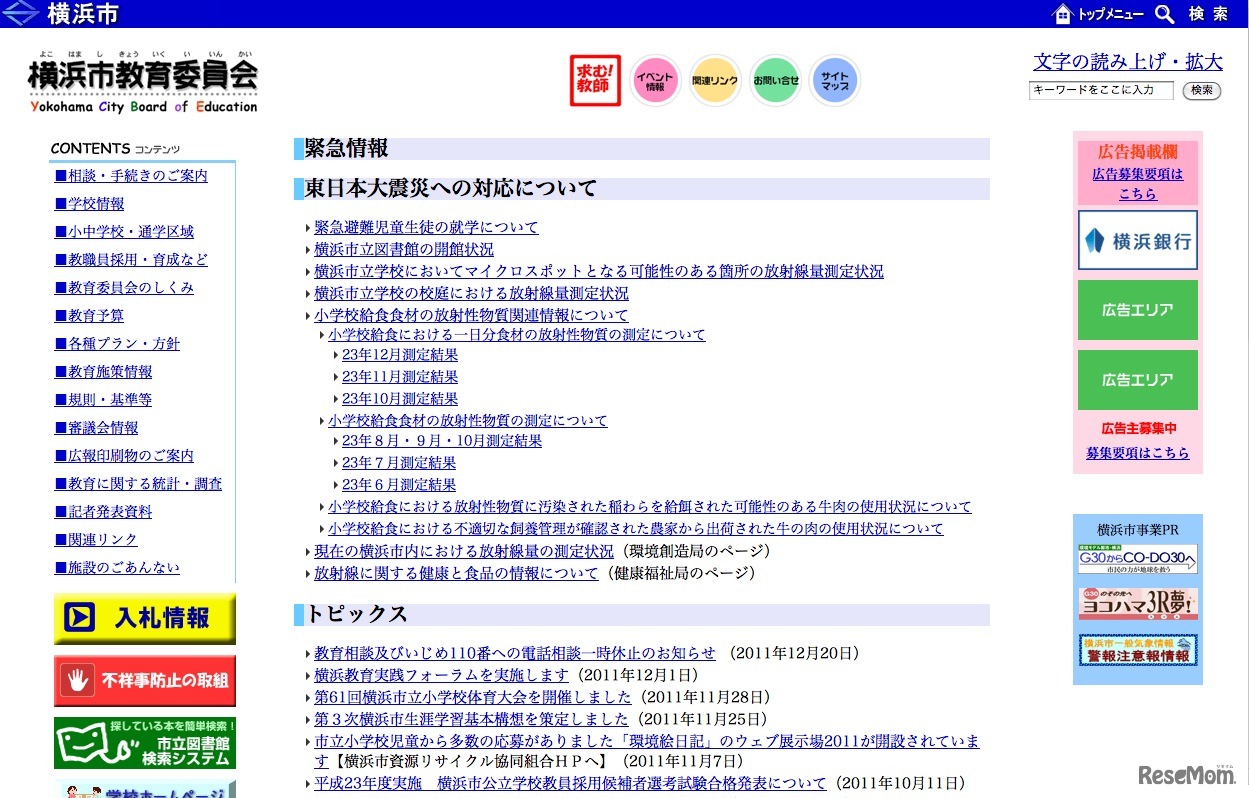Open the green お問い合せ circle icon
This screenshot has height=798, width=1249.
[x=776, y=81]
